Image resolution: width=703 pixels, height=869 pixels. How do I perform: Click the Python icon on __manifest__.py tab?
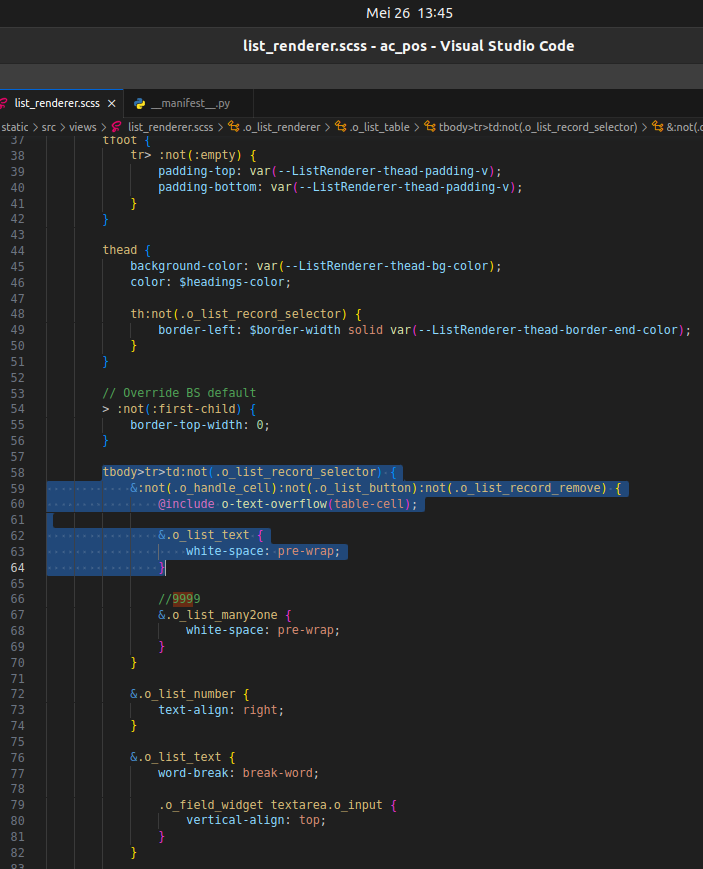(140, 103)
